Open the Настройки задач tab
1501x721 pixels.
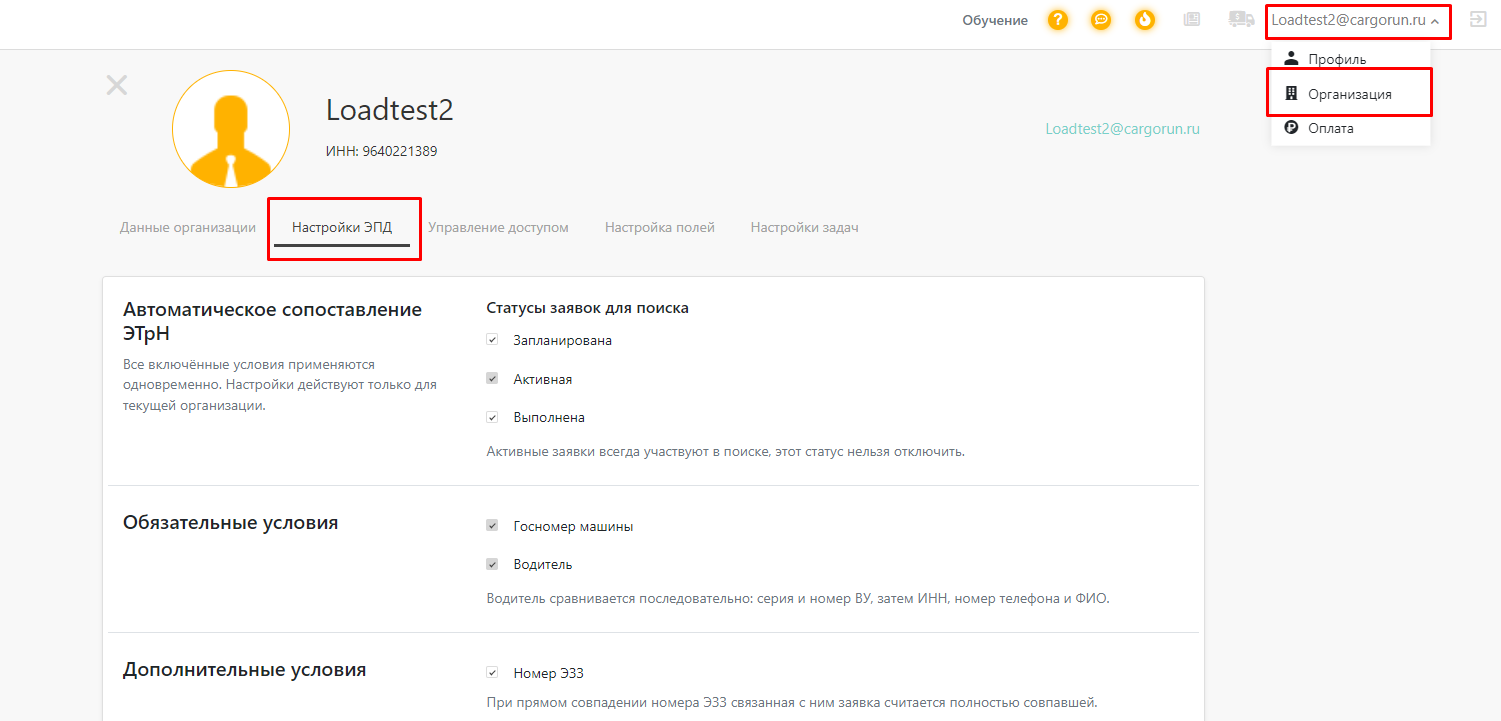pyautogui.click(x=804, y=227)
